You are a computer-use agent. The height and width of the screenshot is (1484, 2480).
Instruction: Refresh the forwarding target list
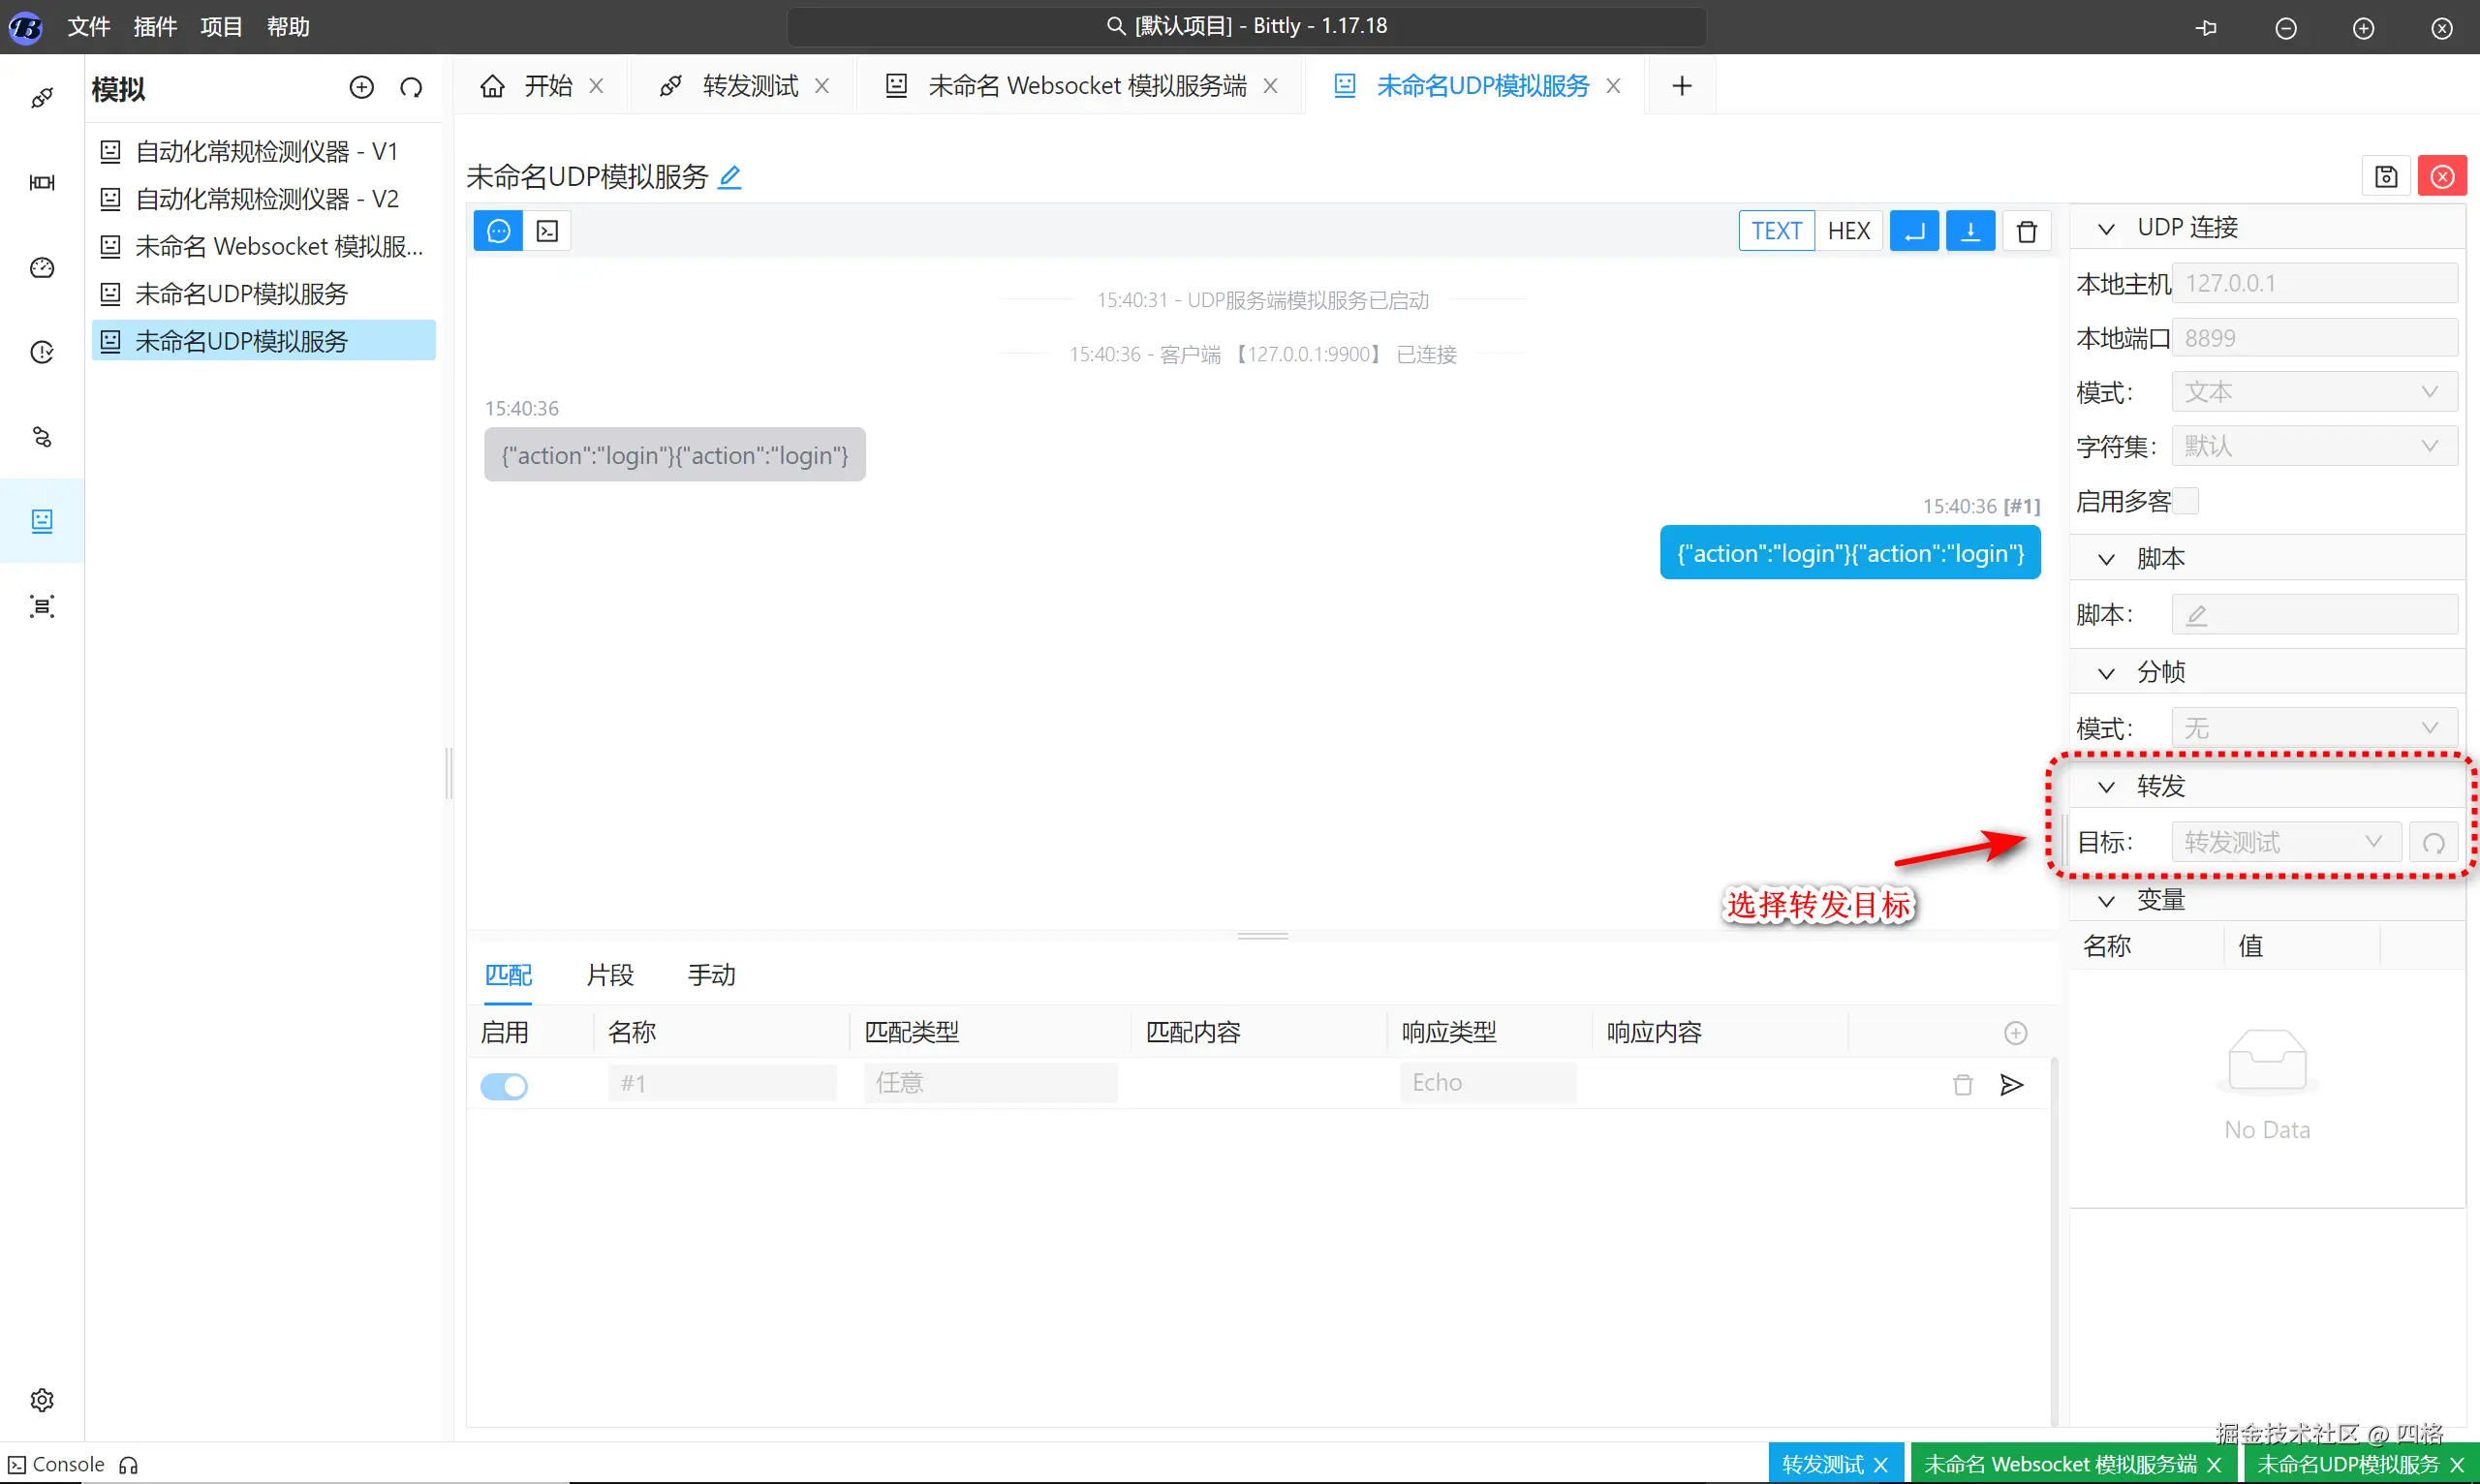tap(2433, 843)
